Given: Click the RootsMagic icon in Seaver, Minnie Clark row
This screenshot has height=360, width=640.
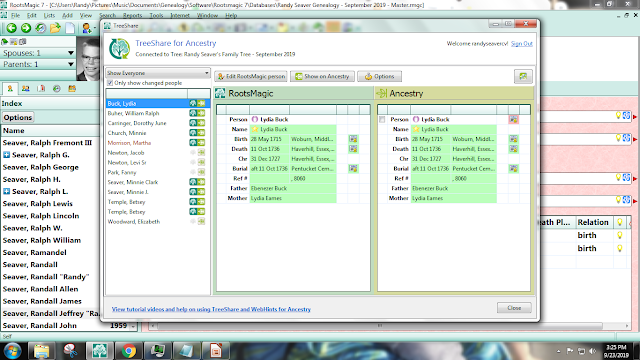Looking at the screenshot, I should [x=193, y=182].
